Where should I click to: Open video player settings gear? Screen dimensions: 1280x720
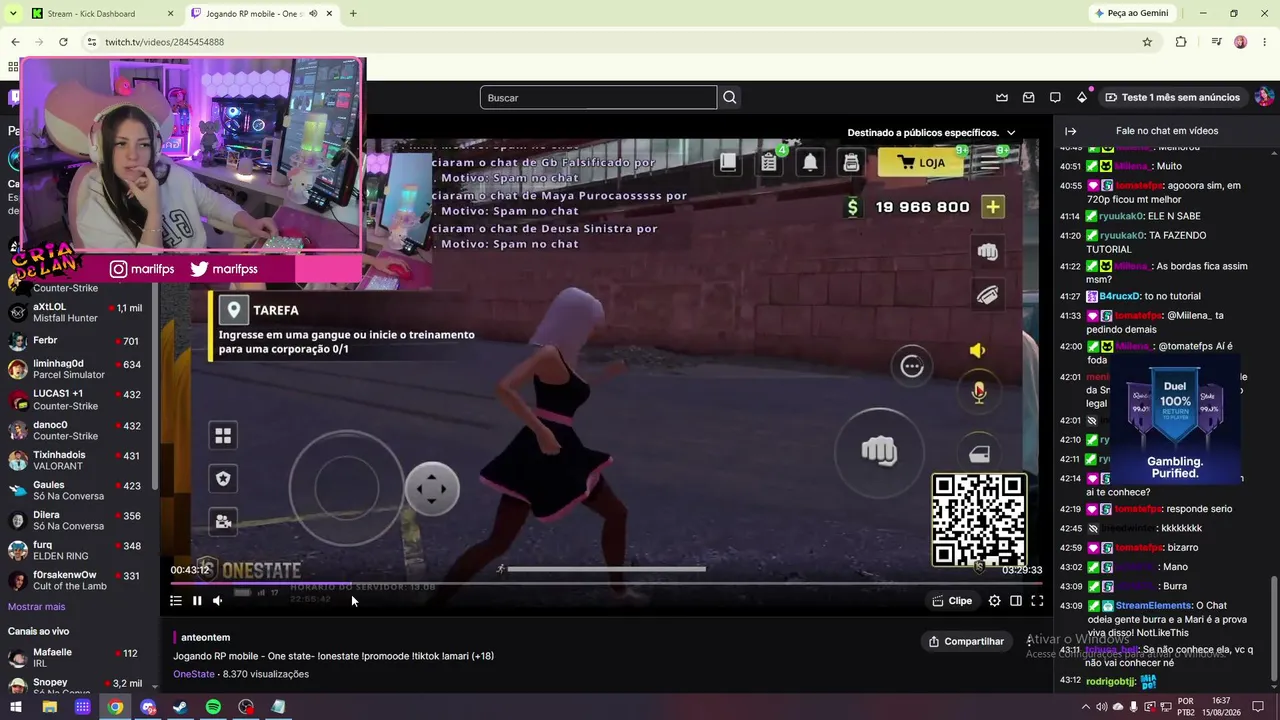pos(994,601)
